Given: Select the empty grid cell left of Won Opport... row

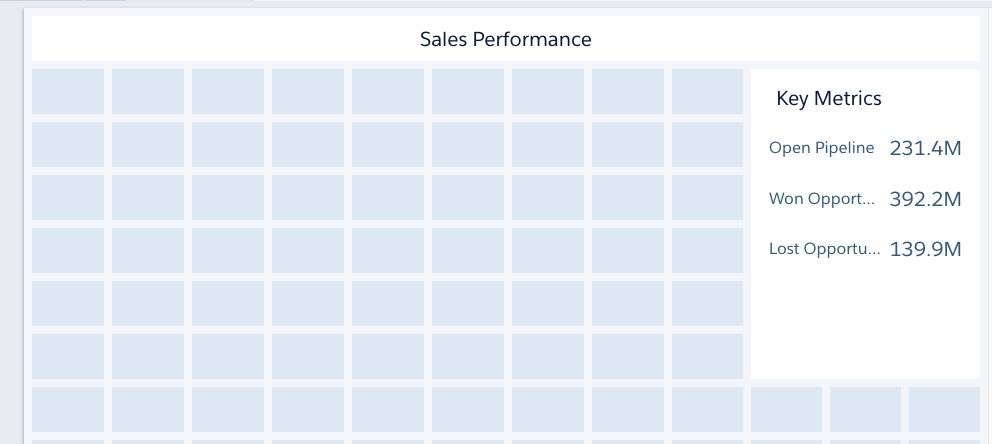Looking at the screenshot, I should (x=707, y=197).
